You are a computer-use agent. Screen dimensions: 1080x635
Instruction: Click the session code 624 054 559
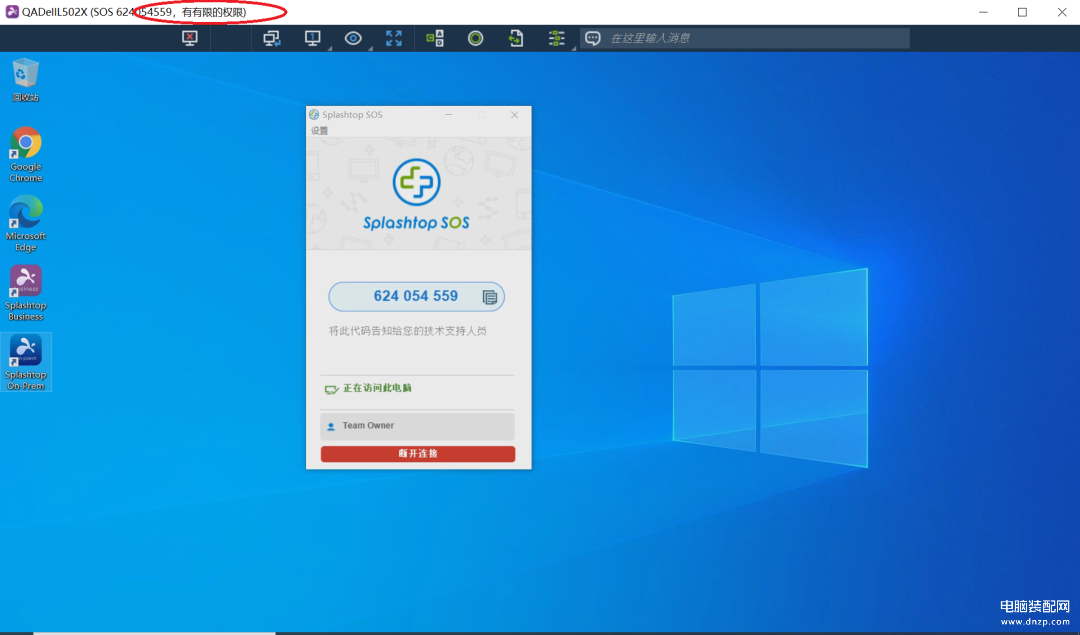[x=415, y=296]
